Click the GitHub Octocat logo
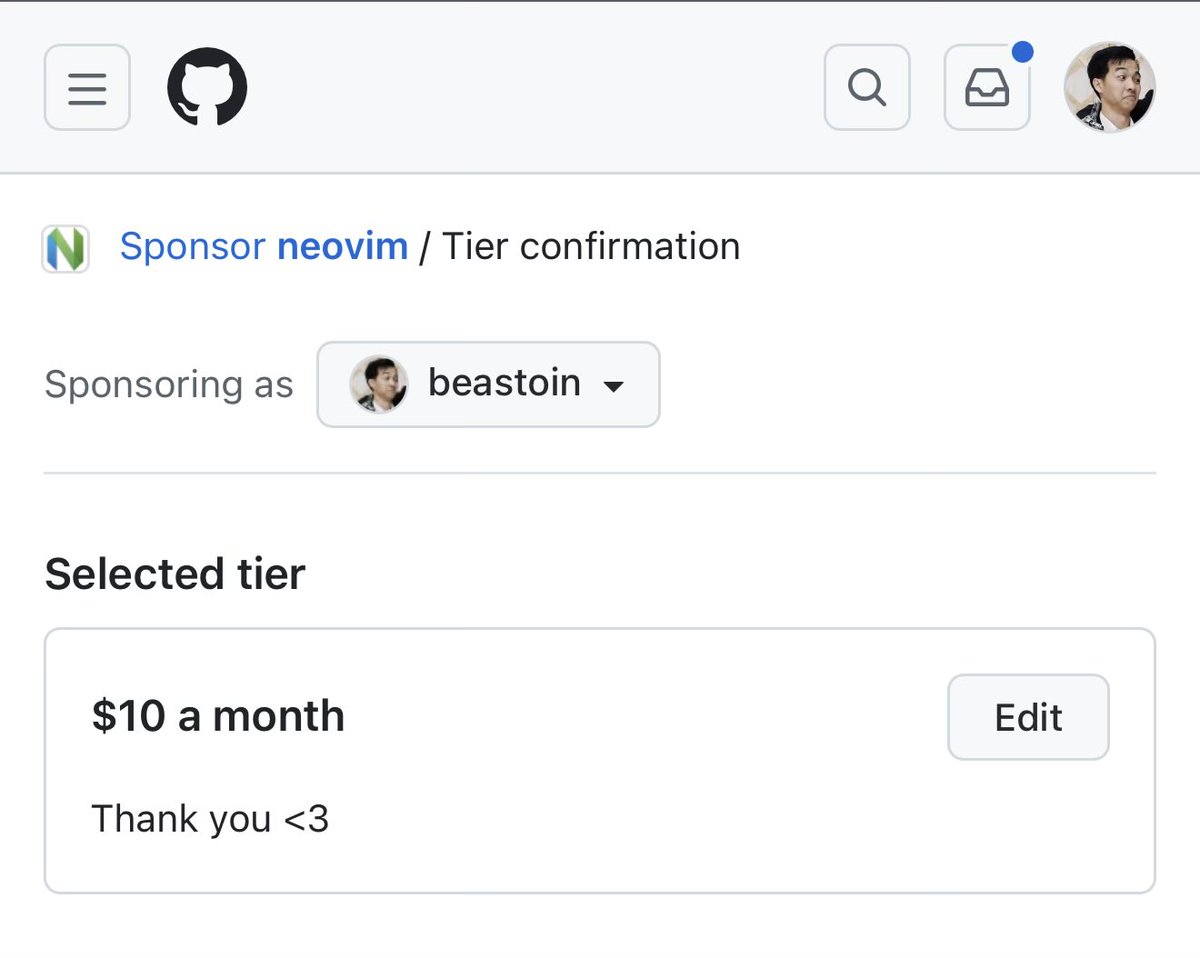The height and width of the screenshot is (958, 1200). (207, 88)
